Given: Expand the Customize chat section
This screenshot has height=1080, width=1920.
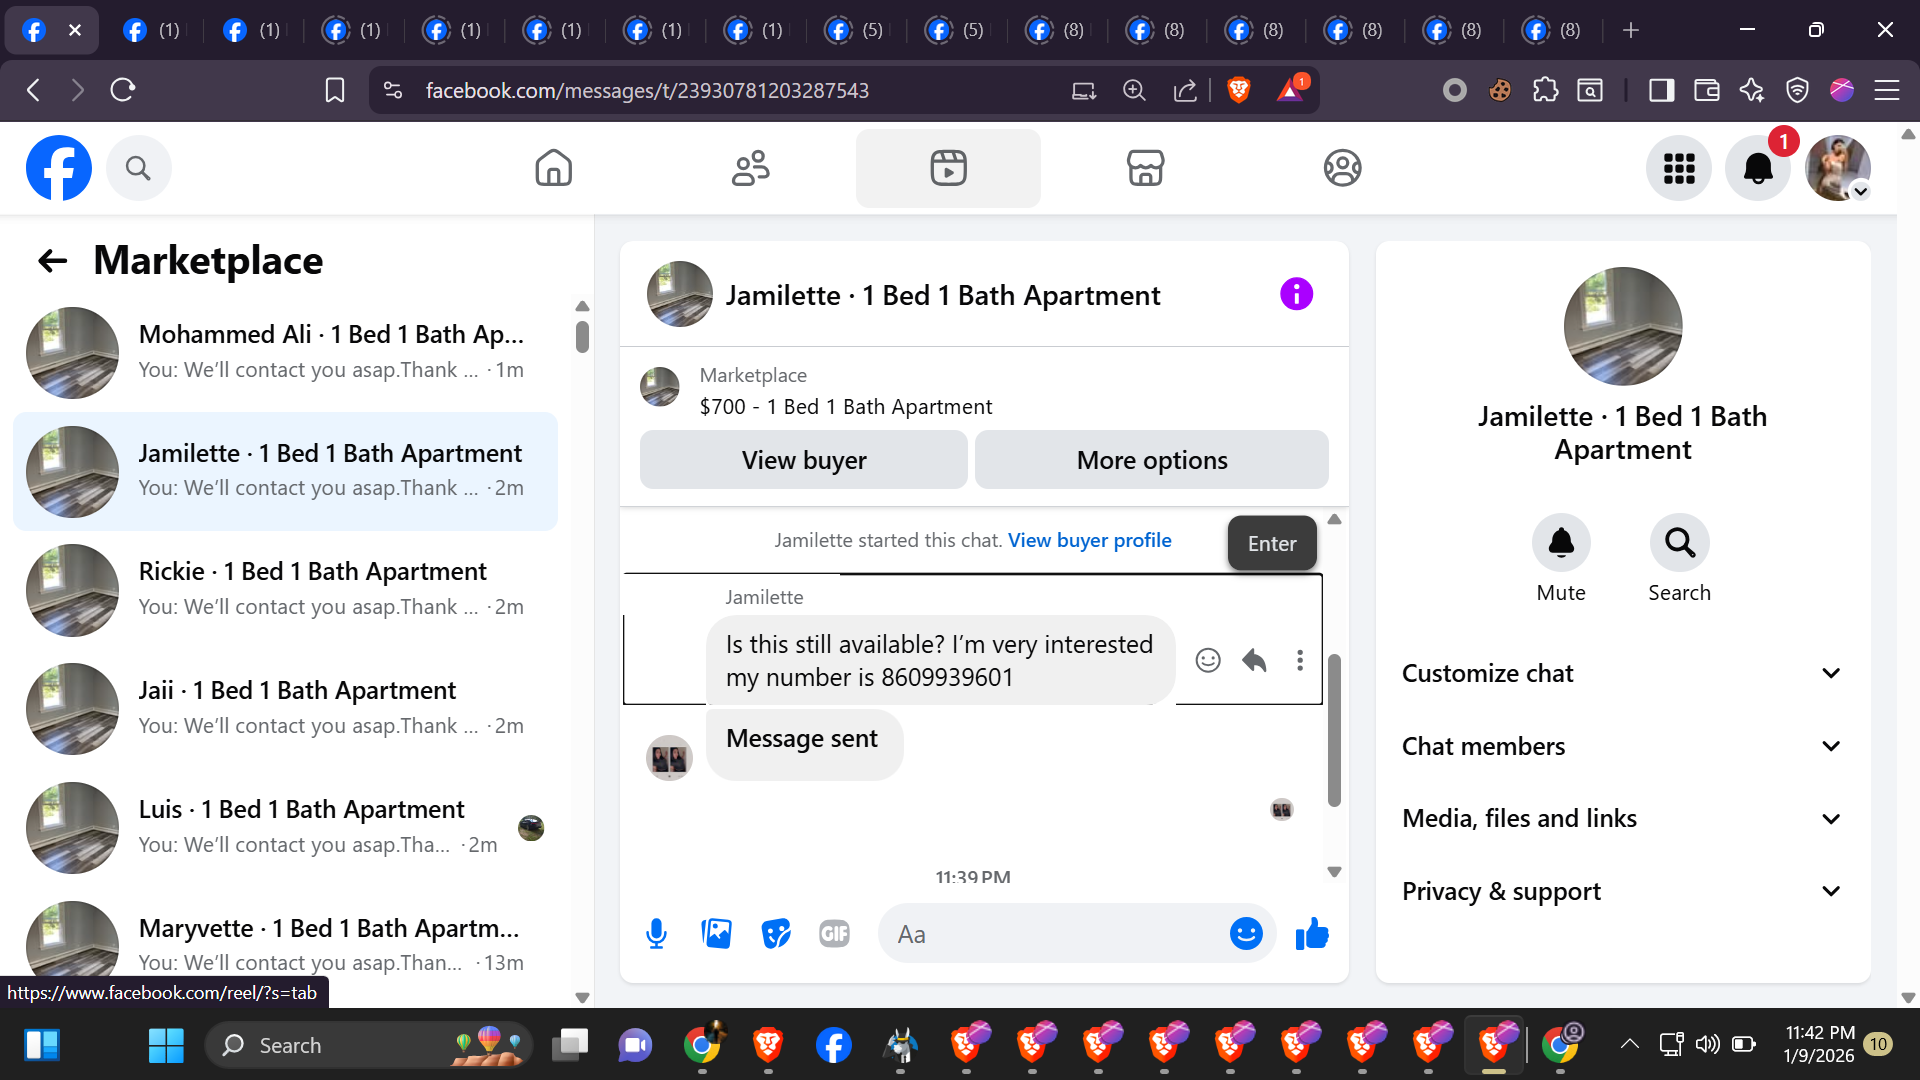Looking at the screenshot, I should pyautogui.click(x=1622, y=673).
